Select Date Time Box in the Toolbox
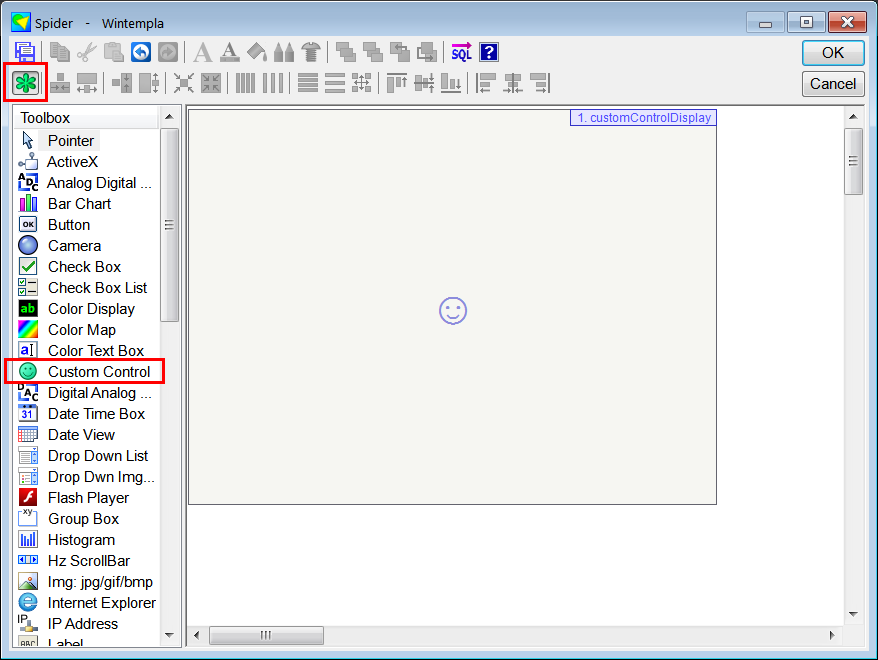This screenshot has height=660, width=878. (x=96, y=414)
